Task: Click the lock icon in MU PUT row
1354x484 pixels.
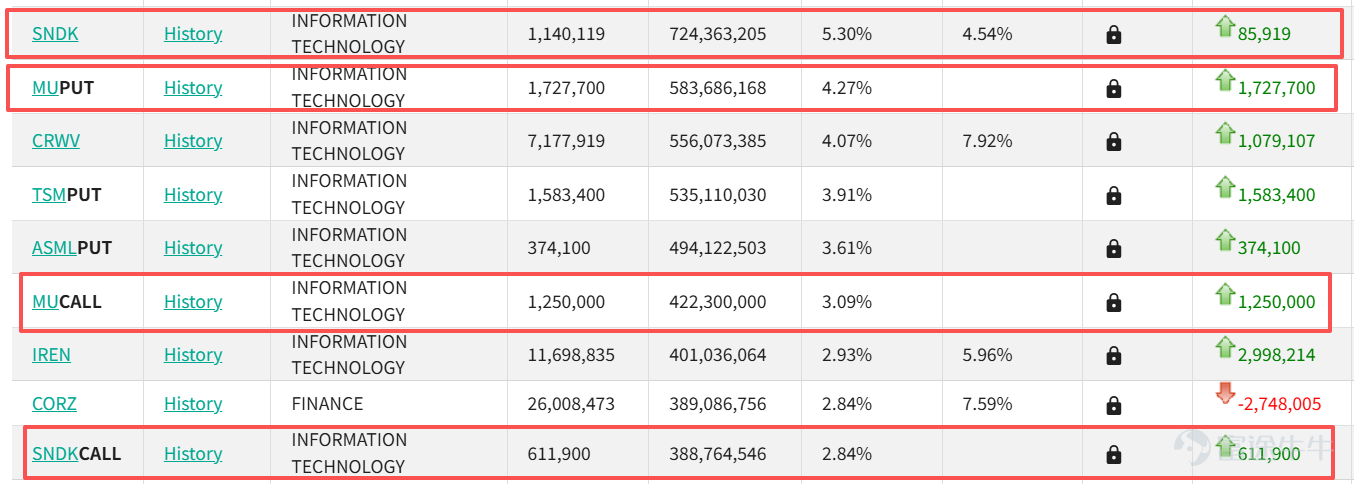Action: point(1114,88)
